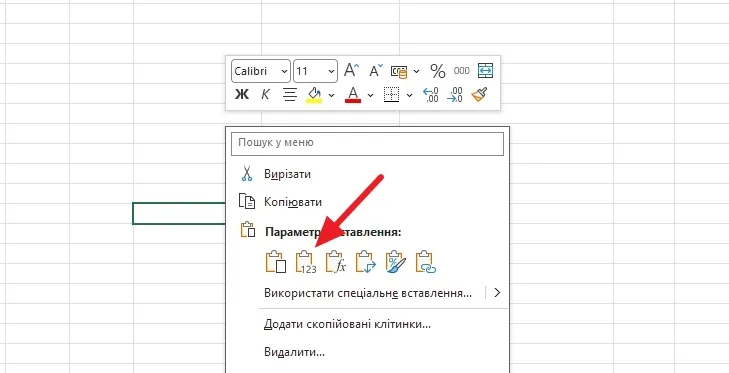This screenshot has height=373, width=729.
Task: Decrease font size with small A icon
Action: (376, 71)
